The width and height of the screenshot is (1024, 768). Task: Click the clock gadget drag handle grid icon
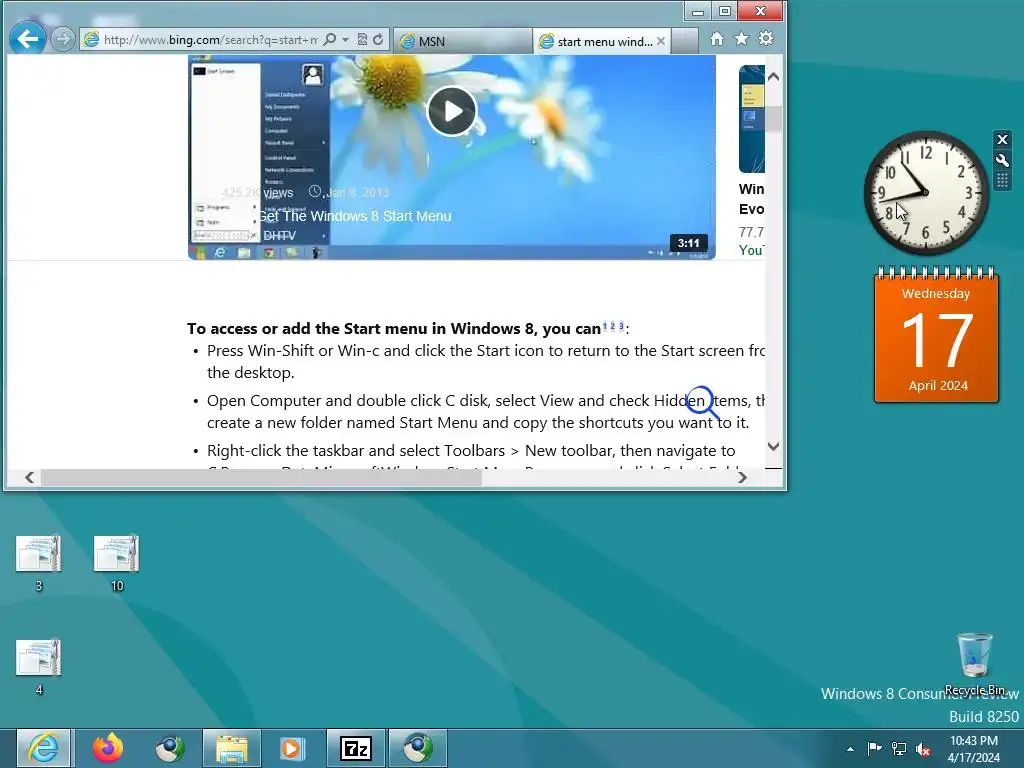[x=1002, y=181]
